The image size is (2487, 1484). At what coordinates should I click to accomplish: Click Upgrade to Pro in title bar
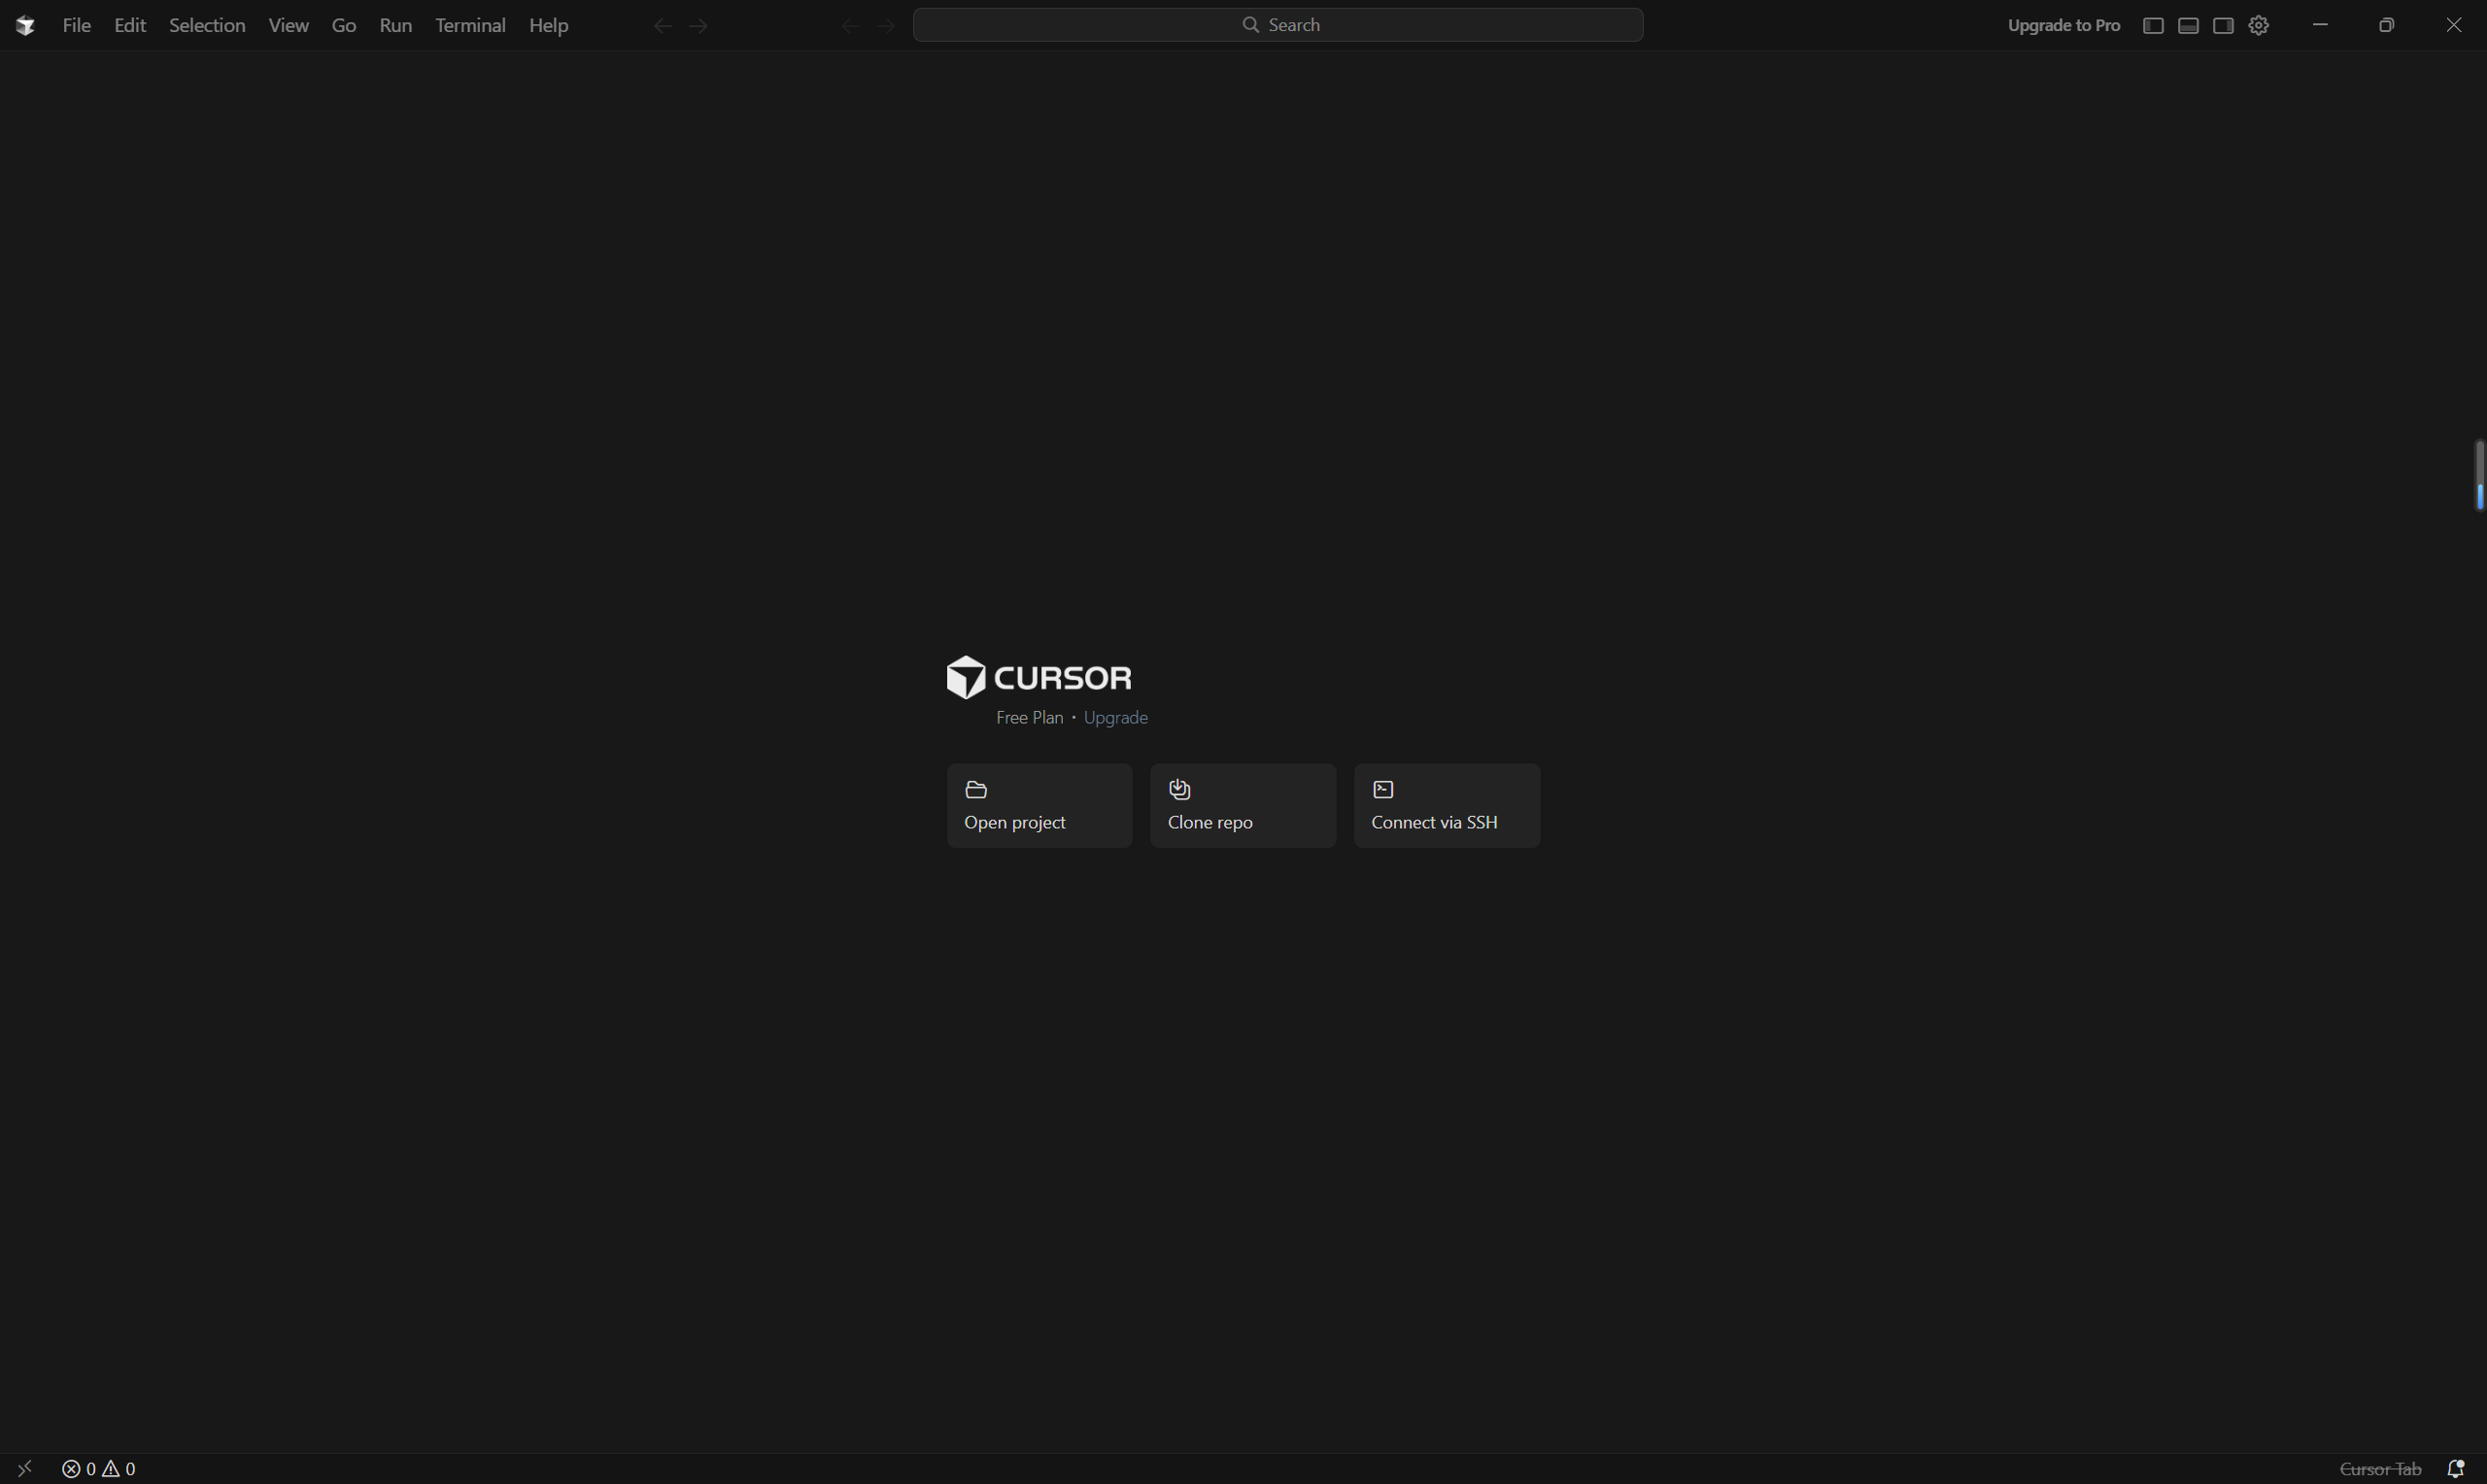click(2063, 26)
